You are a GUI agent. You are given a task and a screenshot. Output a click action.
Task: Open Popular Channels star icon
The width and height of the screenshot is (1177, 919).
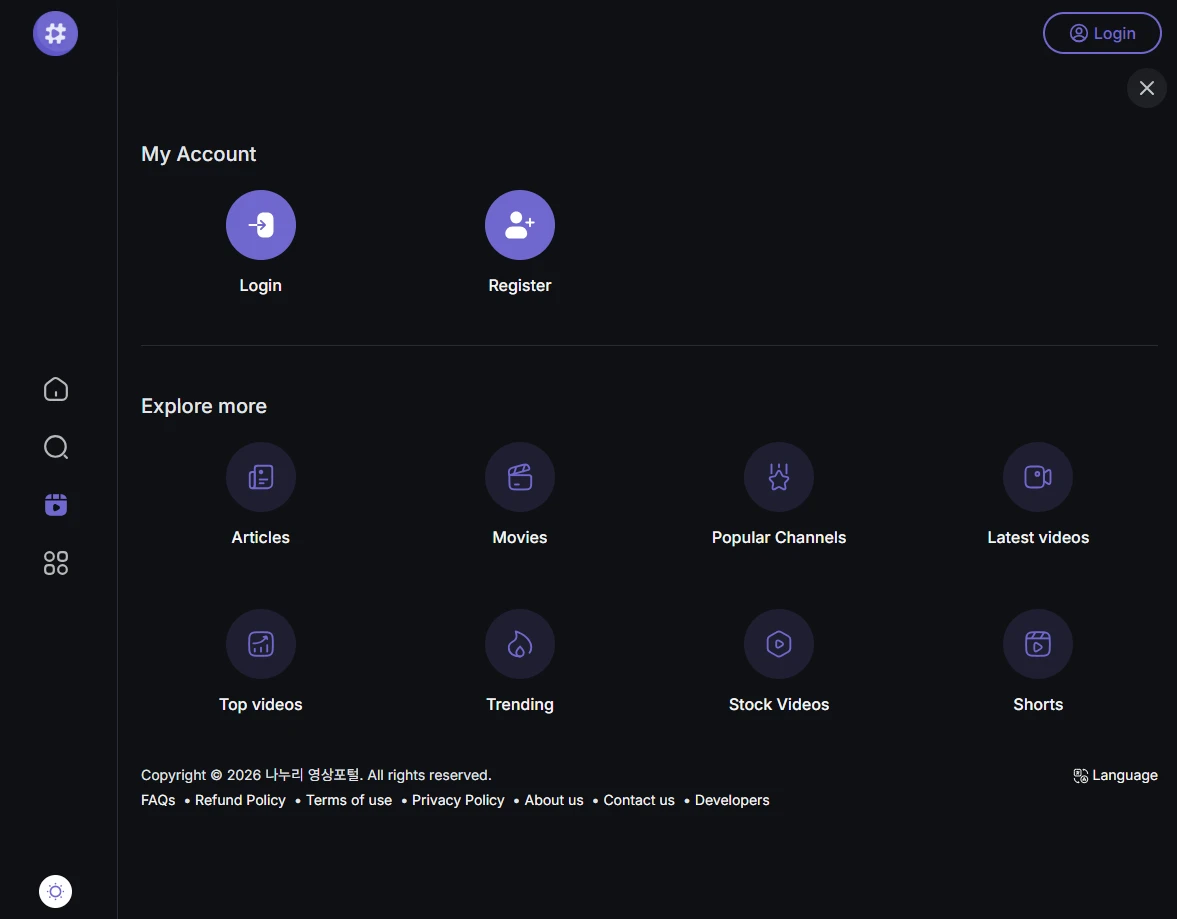pyautogui.click(x=778, y=477)
